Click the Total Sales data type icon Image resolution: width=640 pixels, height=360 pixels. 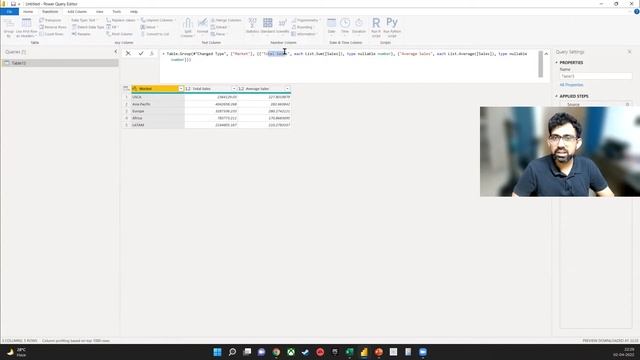188,89
